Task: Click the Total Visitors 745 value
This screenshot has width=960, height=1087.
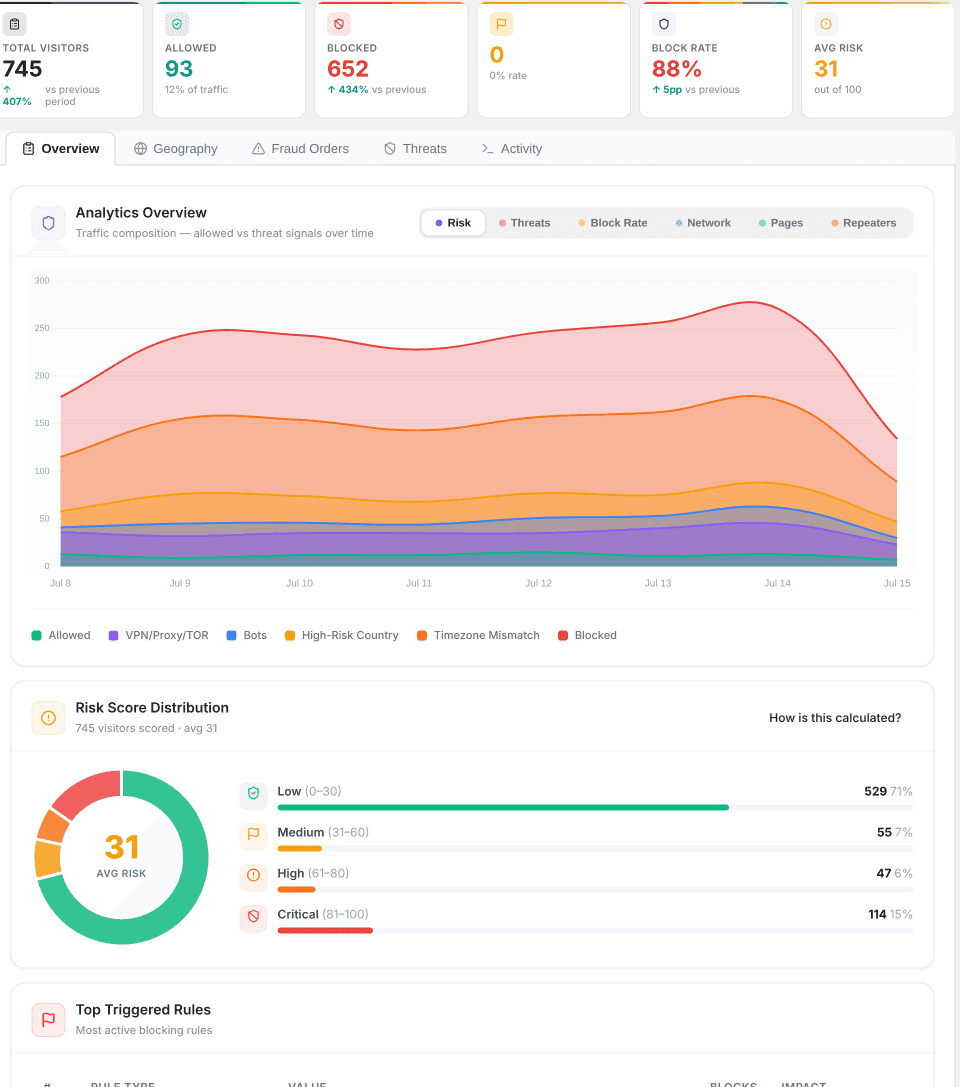Action: (22, 69)
